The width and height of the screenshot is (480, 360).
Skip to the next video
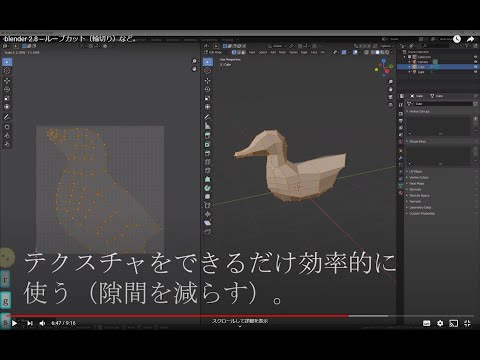[30, 323]
